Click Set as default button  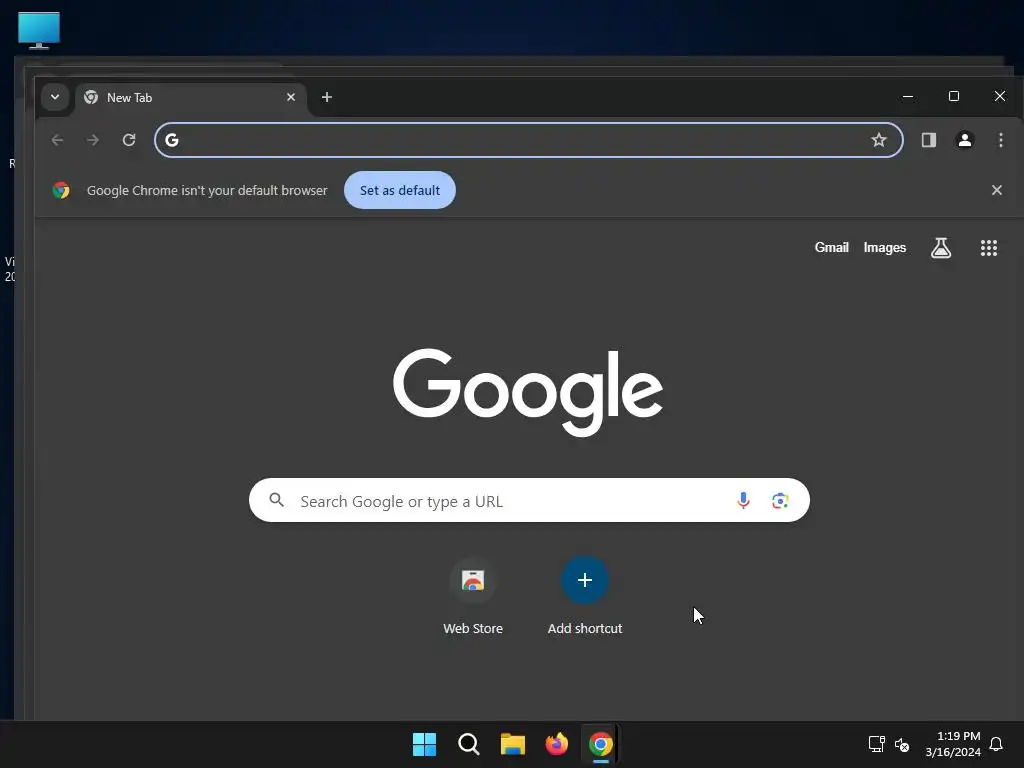click(400, 190)
